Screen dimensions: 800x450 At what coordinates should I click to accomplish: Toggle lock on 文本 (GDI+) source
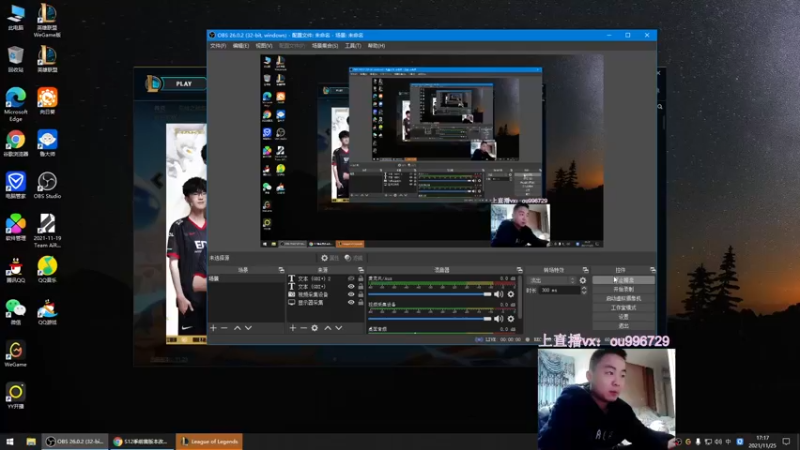(361, 286)
